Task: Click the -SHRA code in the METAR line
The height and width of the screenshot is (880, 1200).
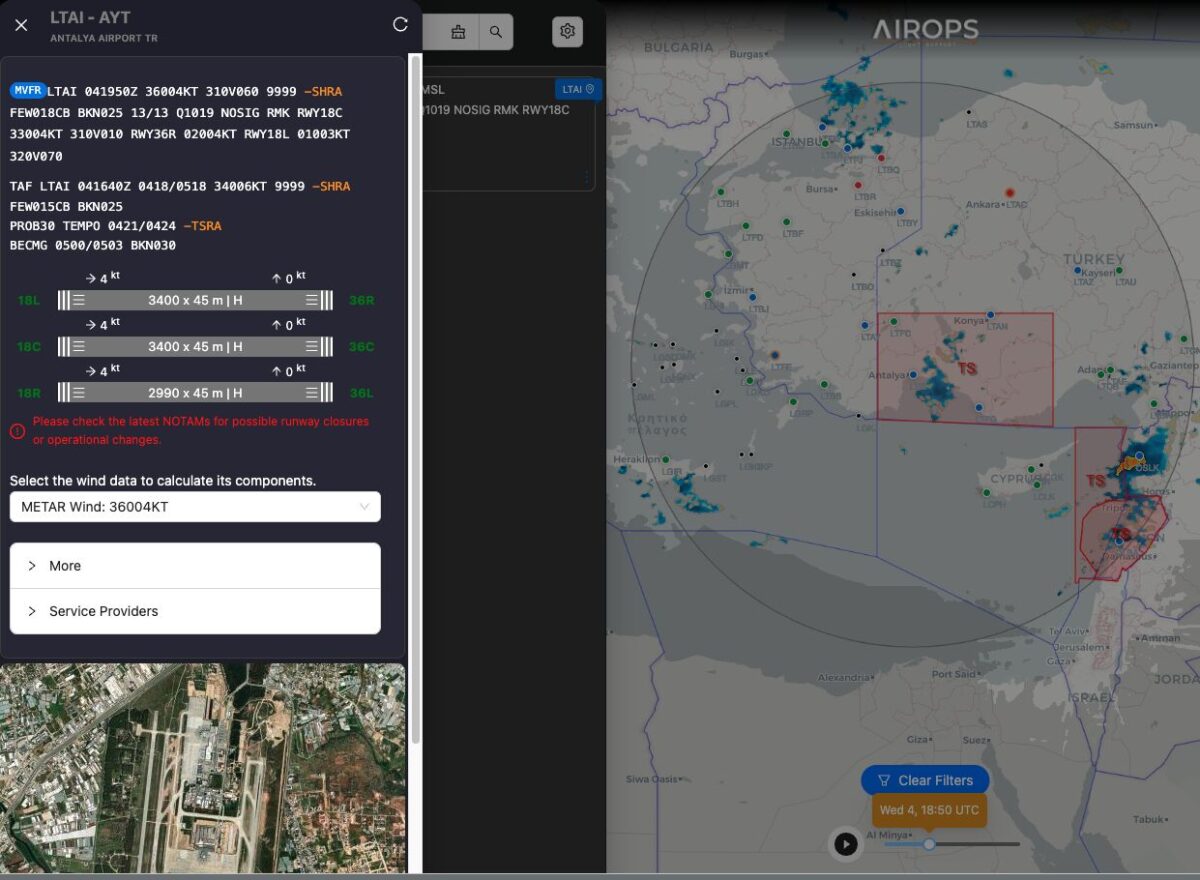Action: [x=323, y=91]
